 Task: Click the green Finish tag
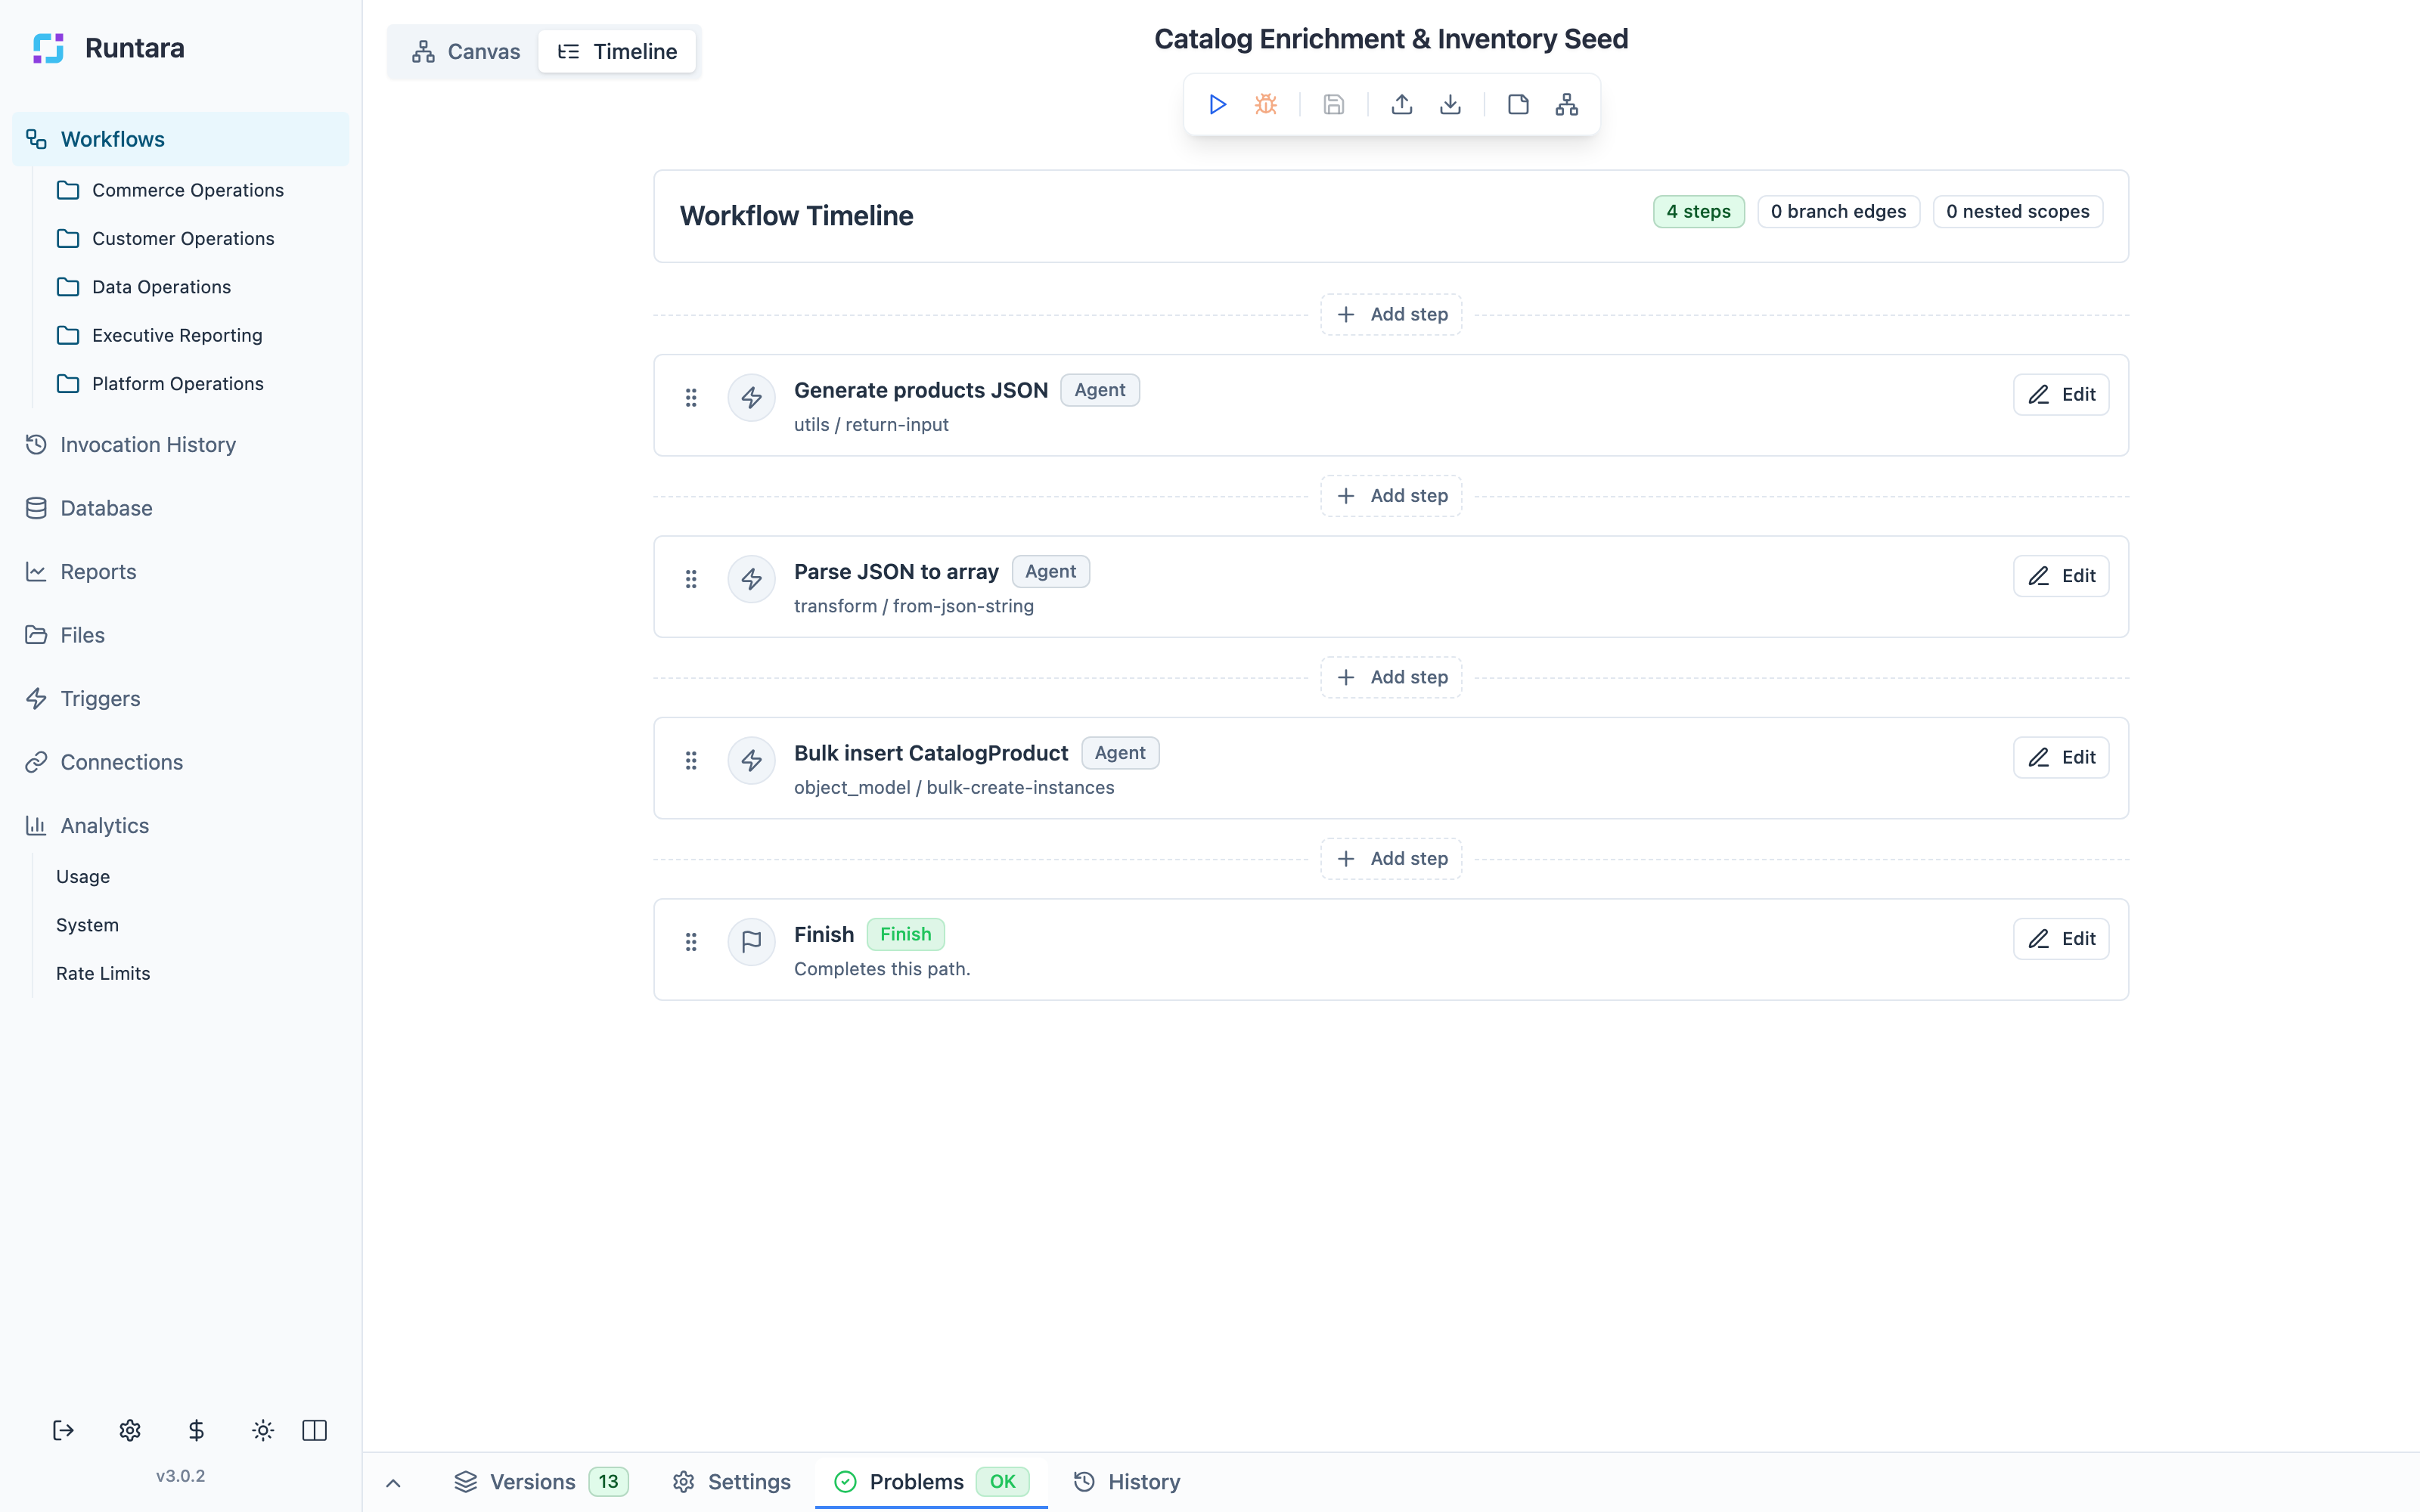905,934
